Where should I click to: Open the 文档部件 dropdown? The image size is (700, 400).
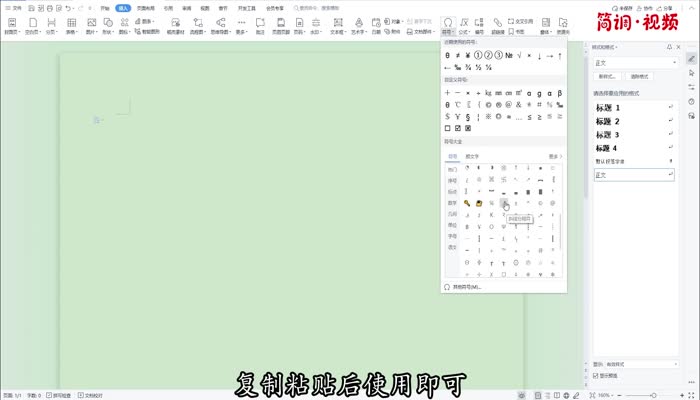[x=421, y=32]
